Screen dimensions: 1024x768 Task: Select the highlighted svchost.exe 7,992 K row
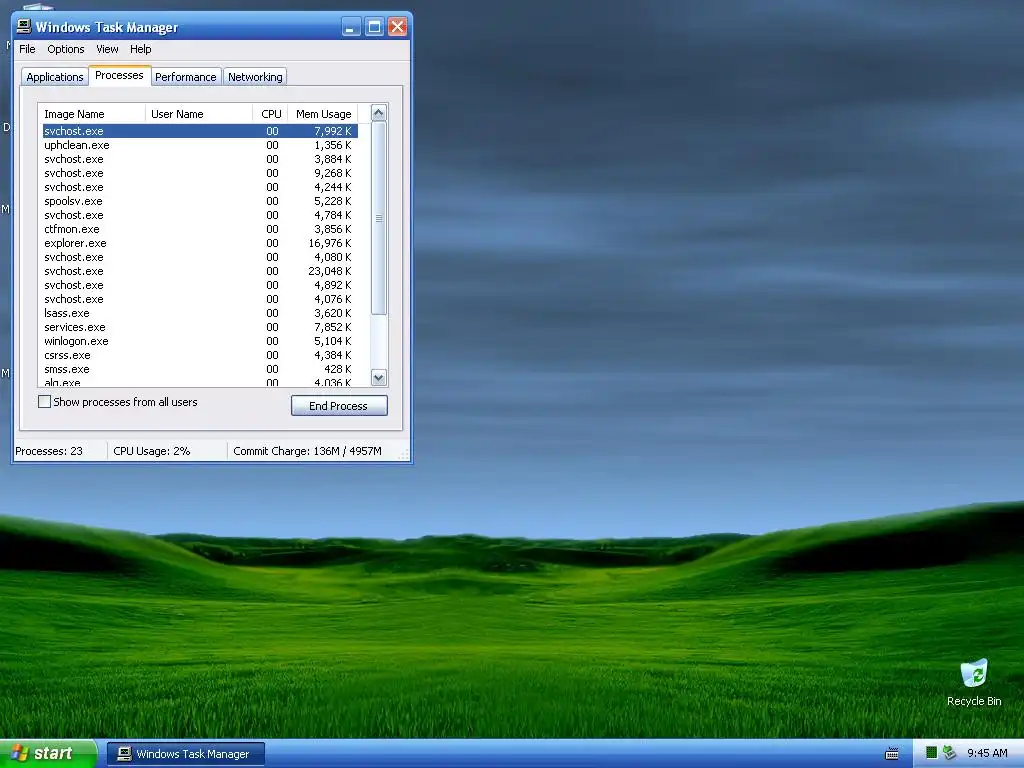click(x=200, y=131)
